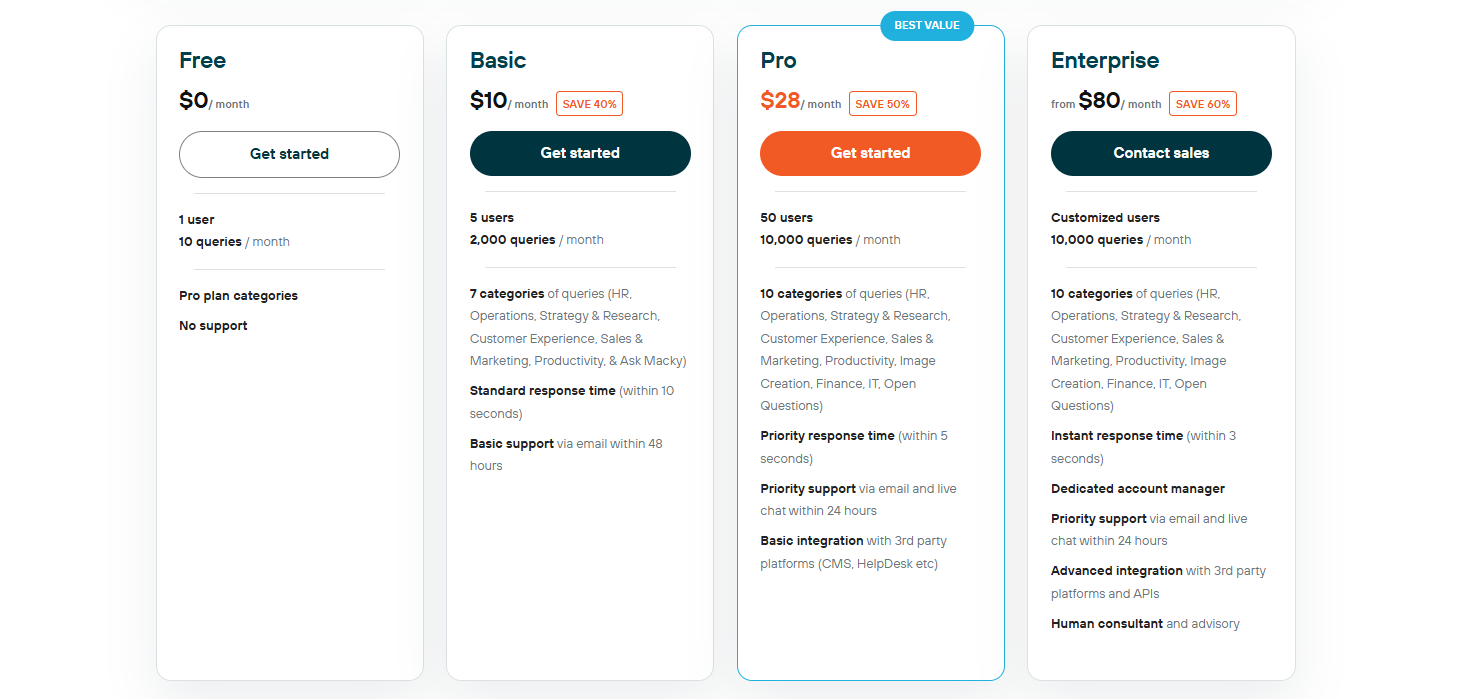
Task: Click the SAVE 60% tag on Enterprise
Action: [x=1203, y=104]
